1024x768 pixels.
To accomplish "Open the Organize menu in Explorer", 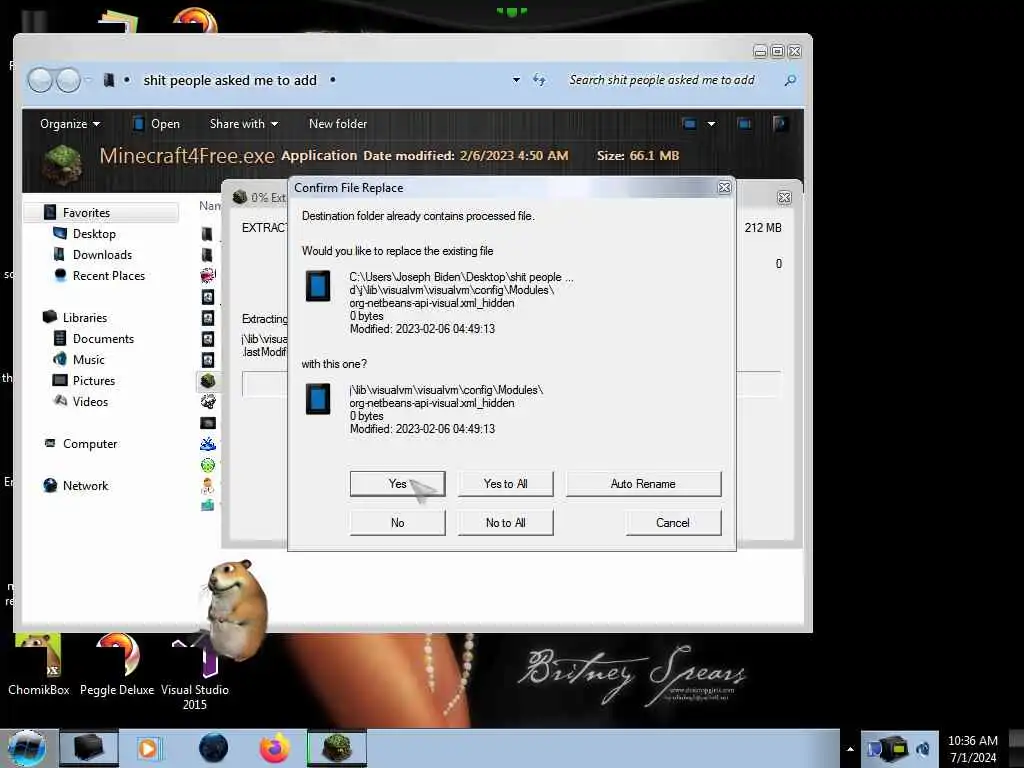I will coord(70,124).
